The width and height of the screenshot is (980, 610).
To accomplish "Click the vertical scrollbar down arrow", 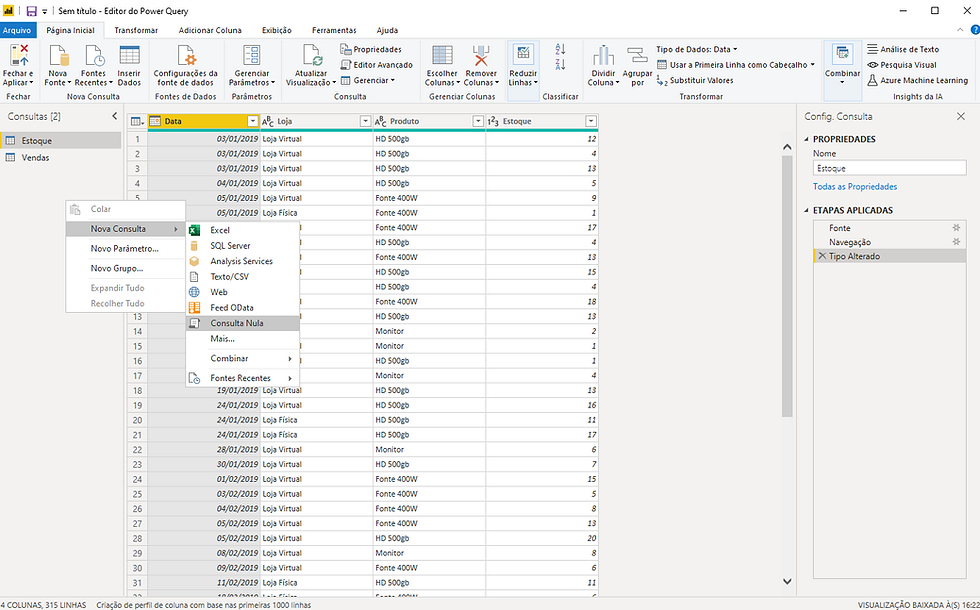I will pos(787,581).
